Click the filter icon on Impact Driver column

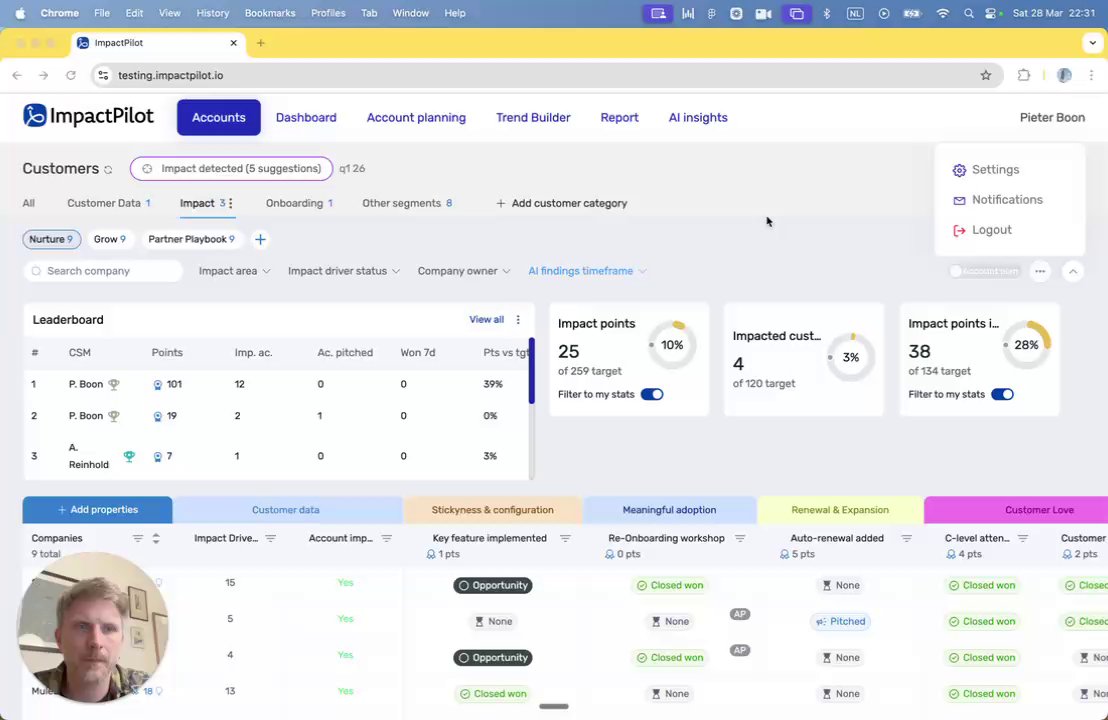(271, 538)
